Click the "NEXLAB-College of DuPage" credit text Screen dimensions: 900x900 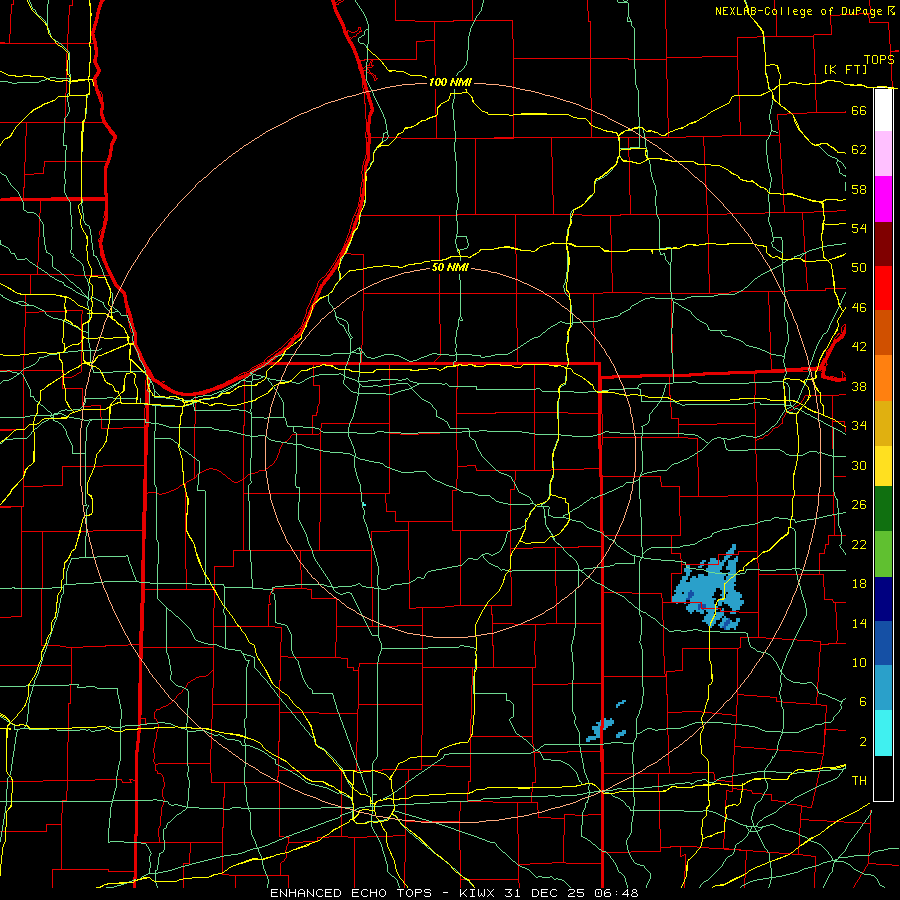pyautogui.click(x=799, y=11)
